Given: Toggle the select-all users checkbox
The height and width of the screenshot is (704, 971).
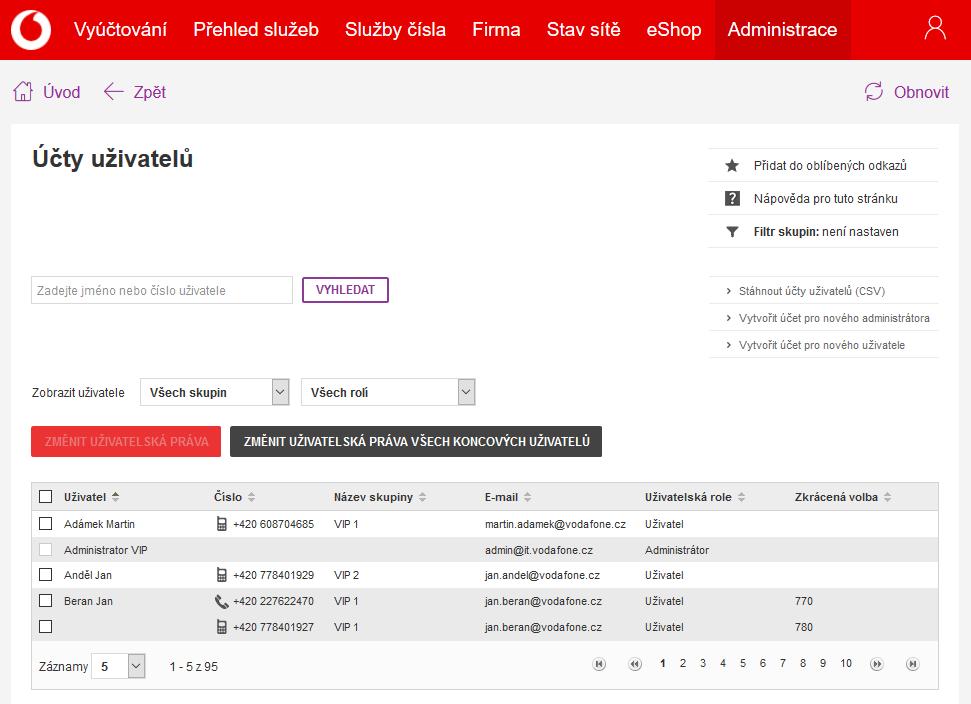Looking at the screenshot, I should click(45, 496).
